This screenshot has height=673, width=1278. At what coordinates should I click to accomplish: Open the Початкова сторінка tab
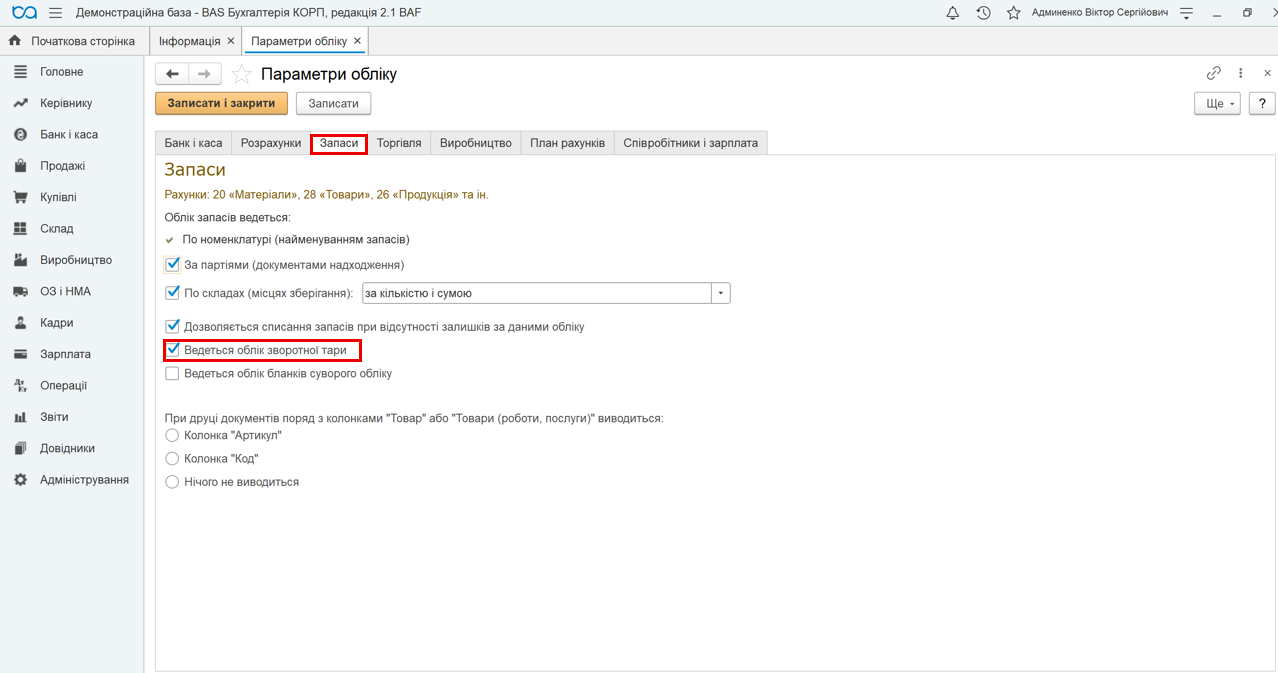click(72, 41)
